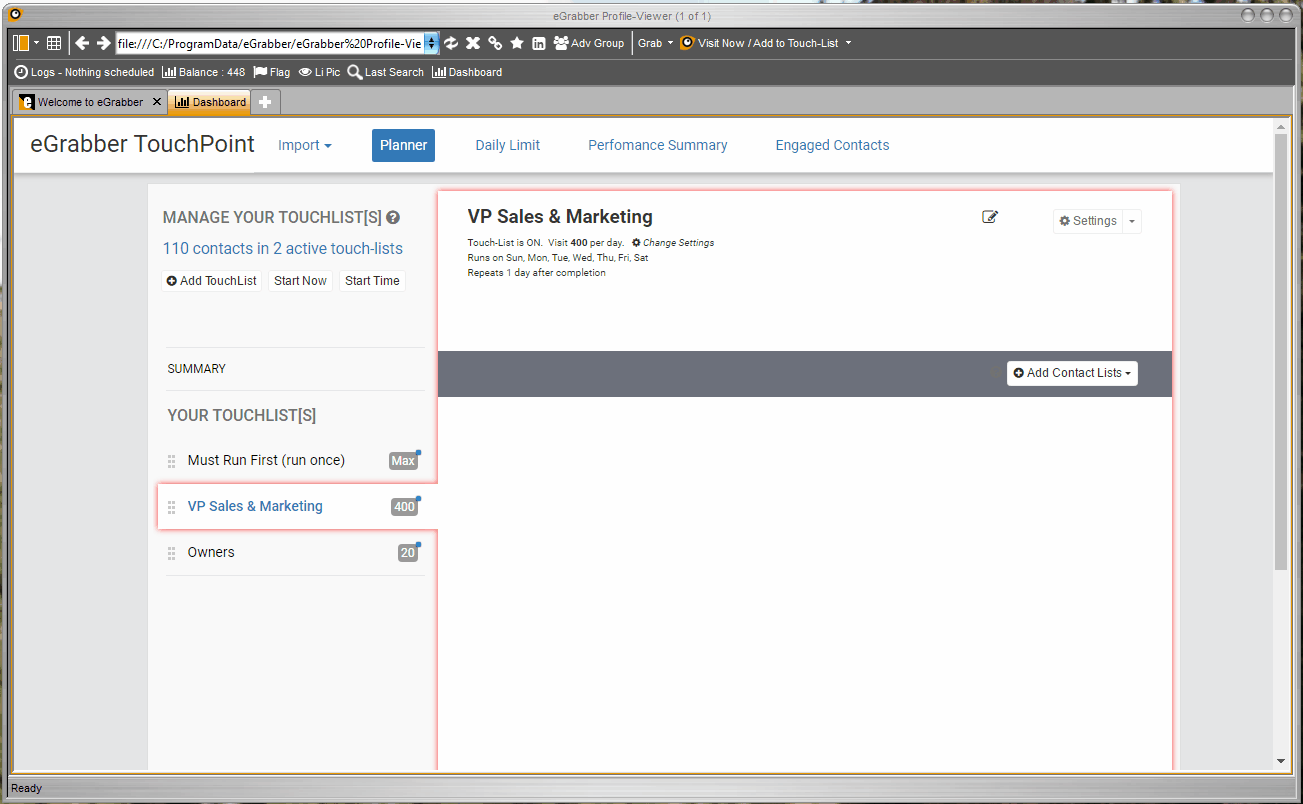Go forward with the right arrow
1303x804 pixels.
103,43
